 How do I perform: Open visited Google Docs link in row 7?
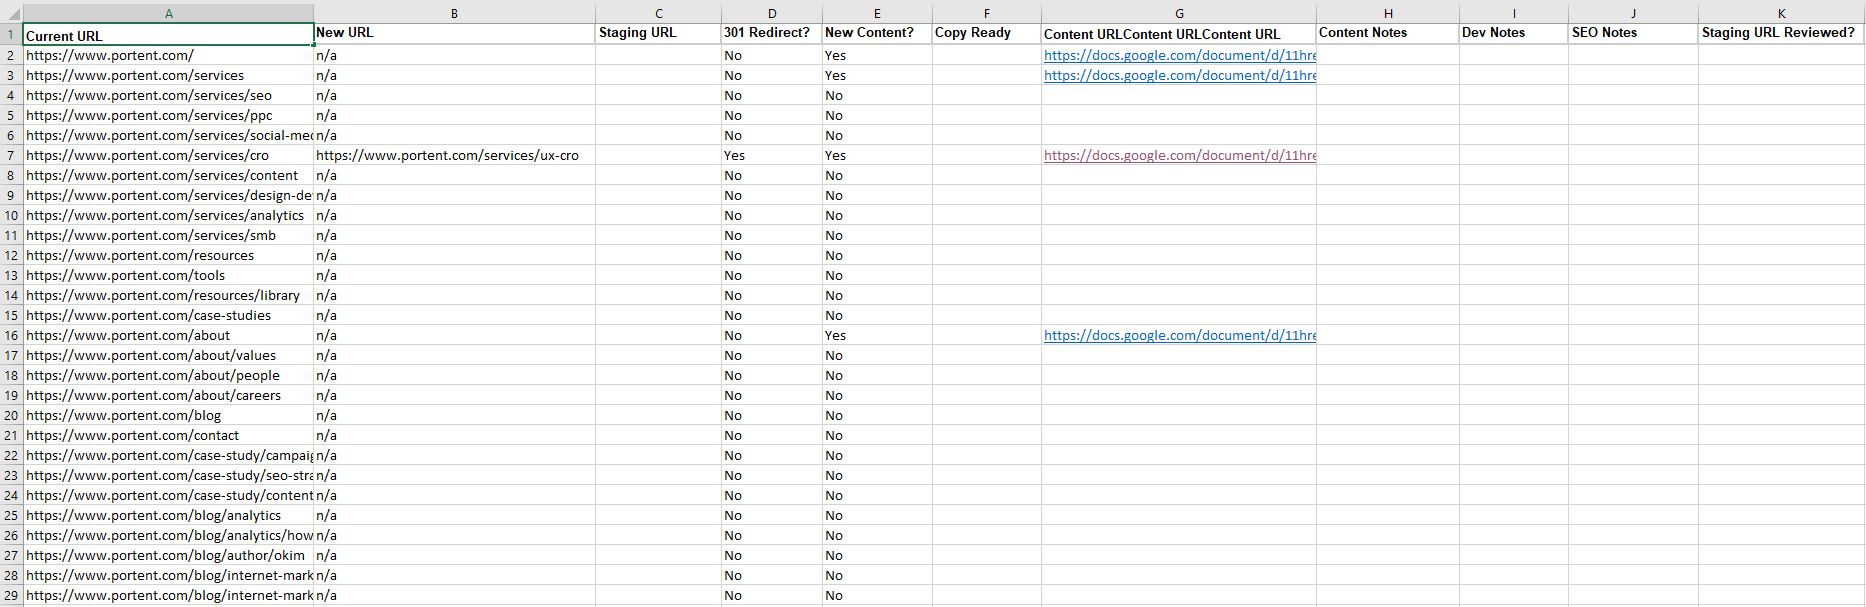tap(1180, 155)
